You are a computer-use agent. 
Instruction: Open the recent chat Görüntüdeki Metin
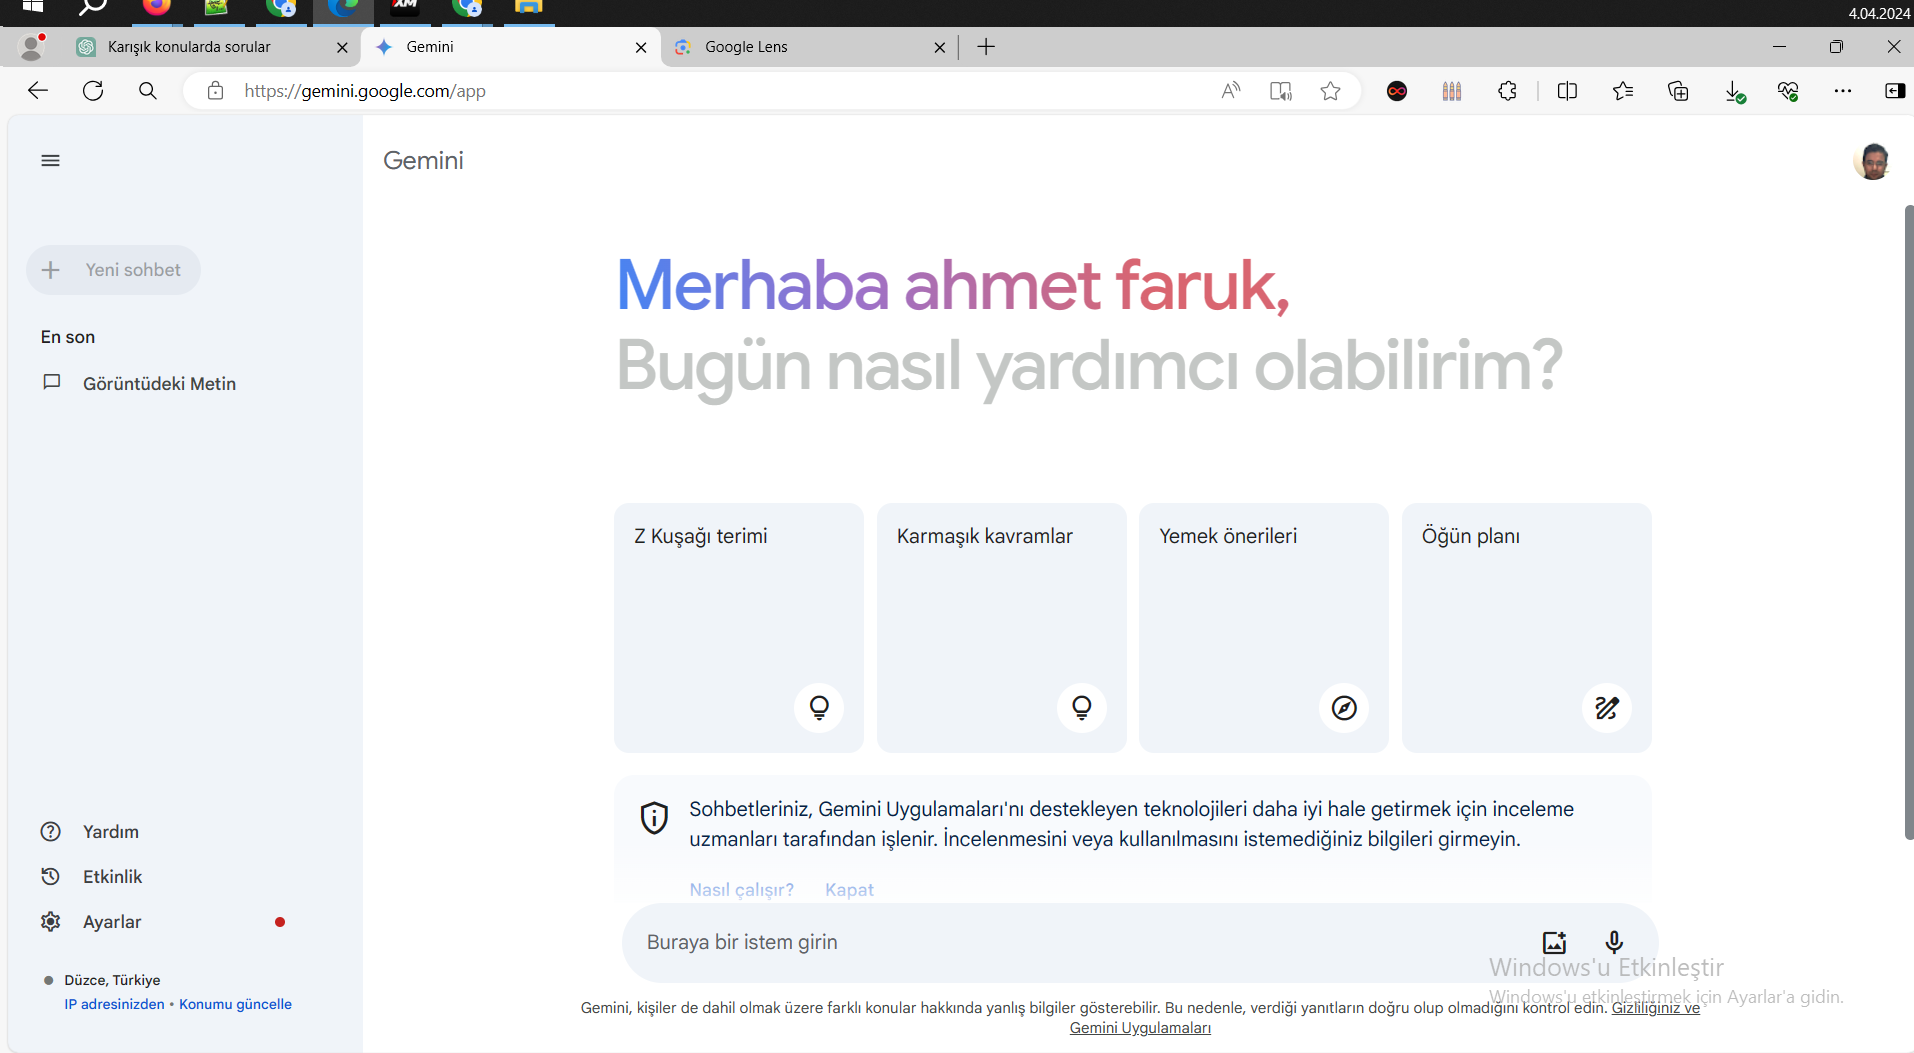pyautogui.click(x=159, y=384)
